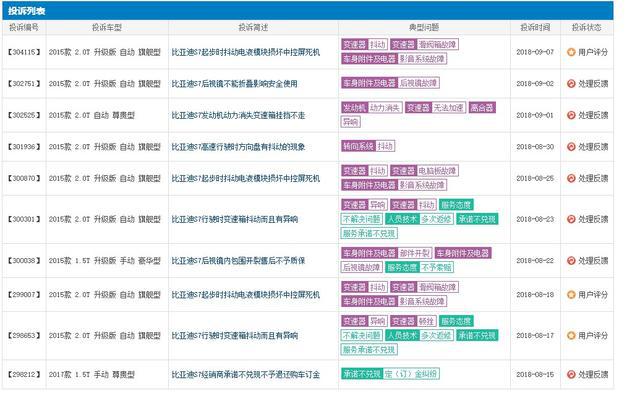This screenshot has height=393, width=640.
Task: Click the 后视镜故障 tag in row 302751
Action: coord(418,83)
